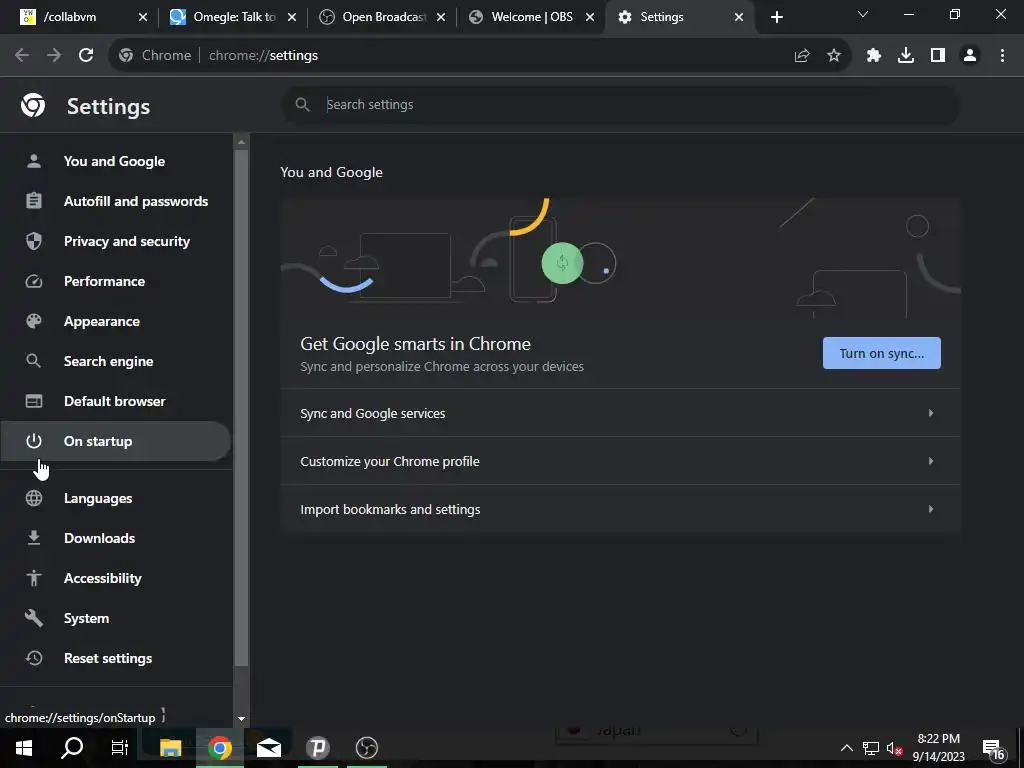This screenshot has height=768, width=1024.
Task: Open the Default browser settings section
Action: click(x=115, y=401)
